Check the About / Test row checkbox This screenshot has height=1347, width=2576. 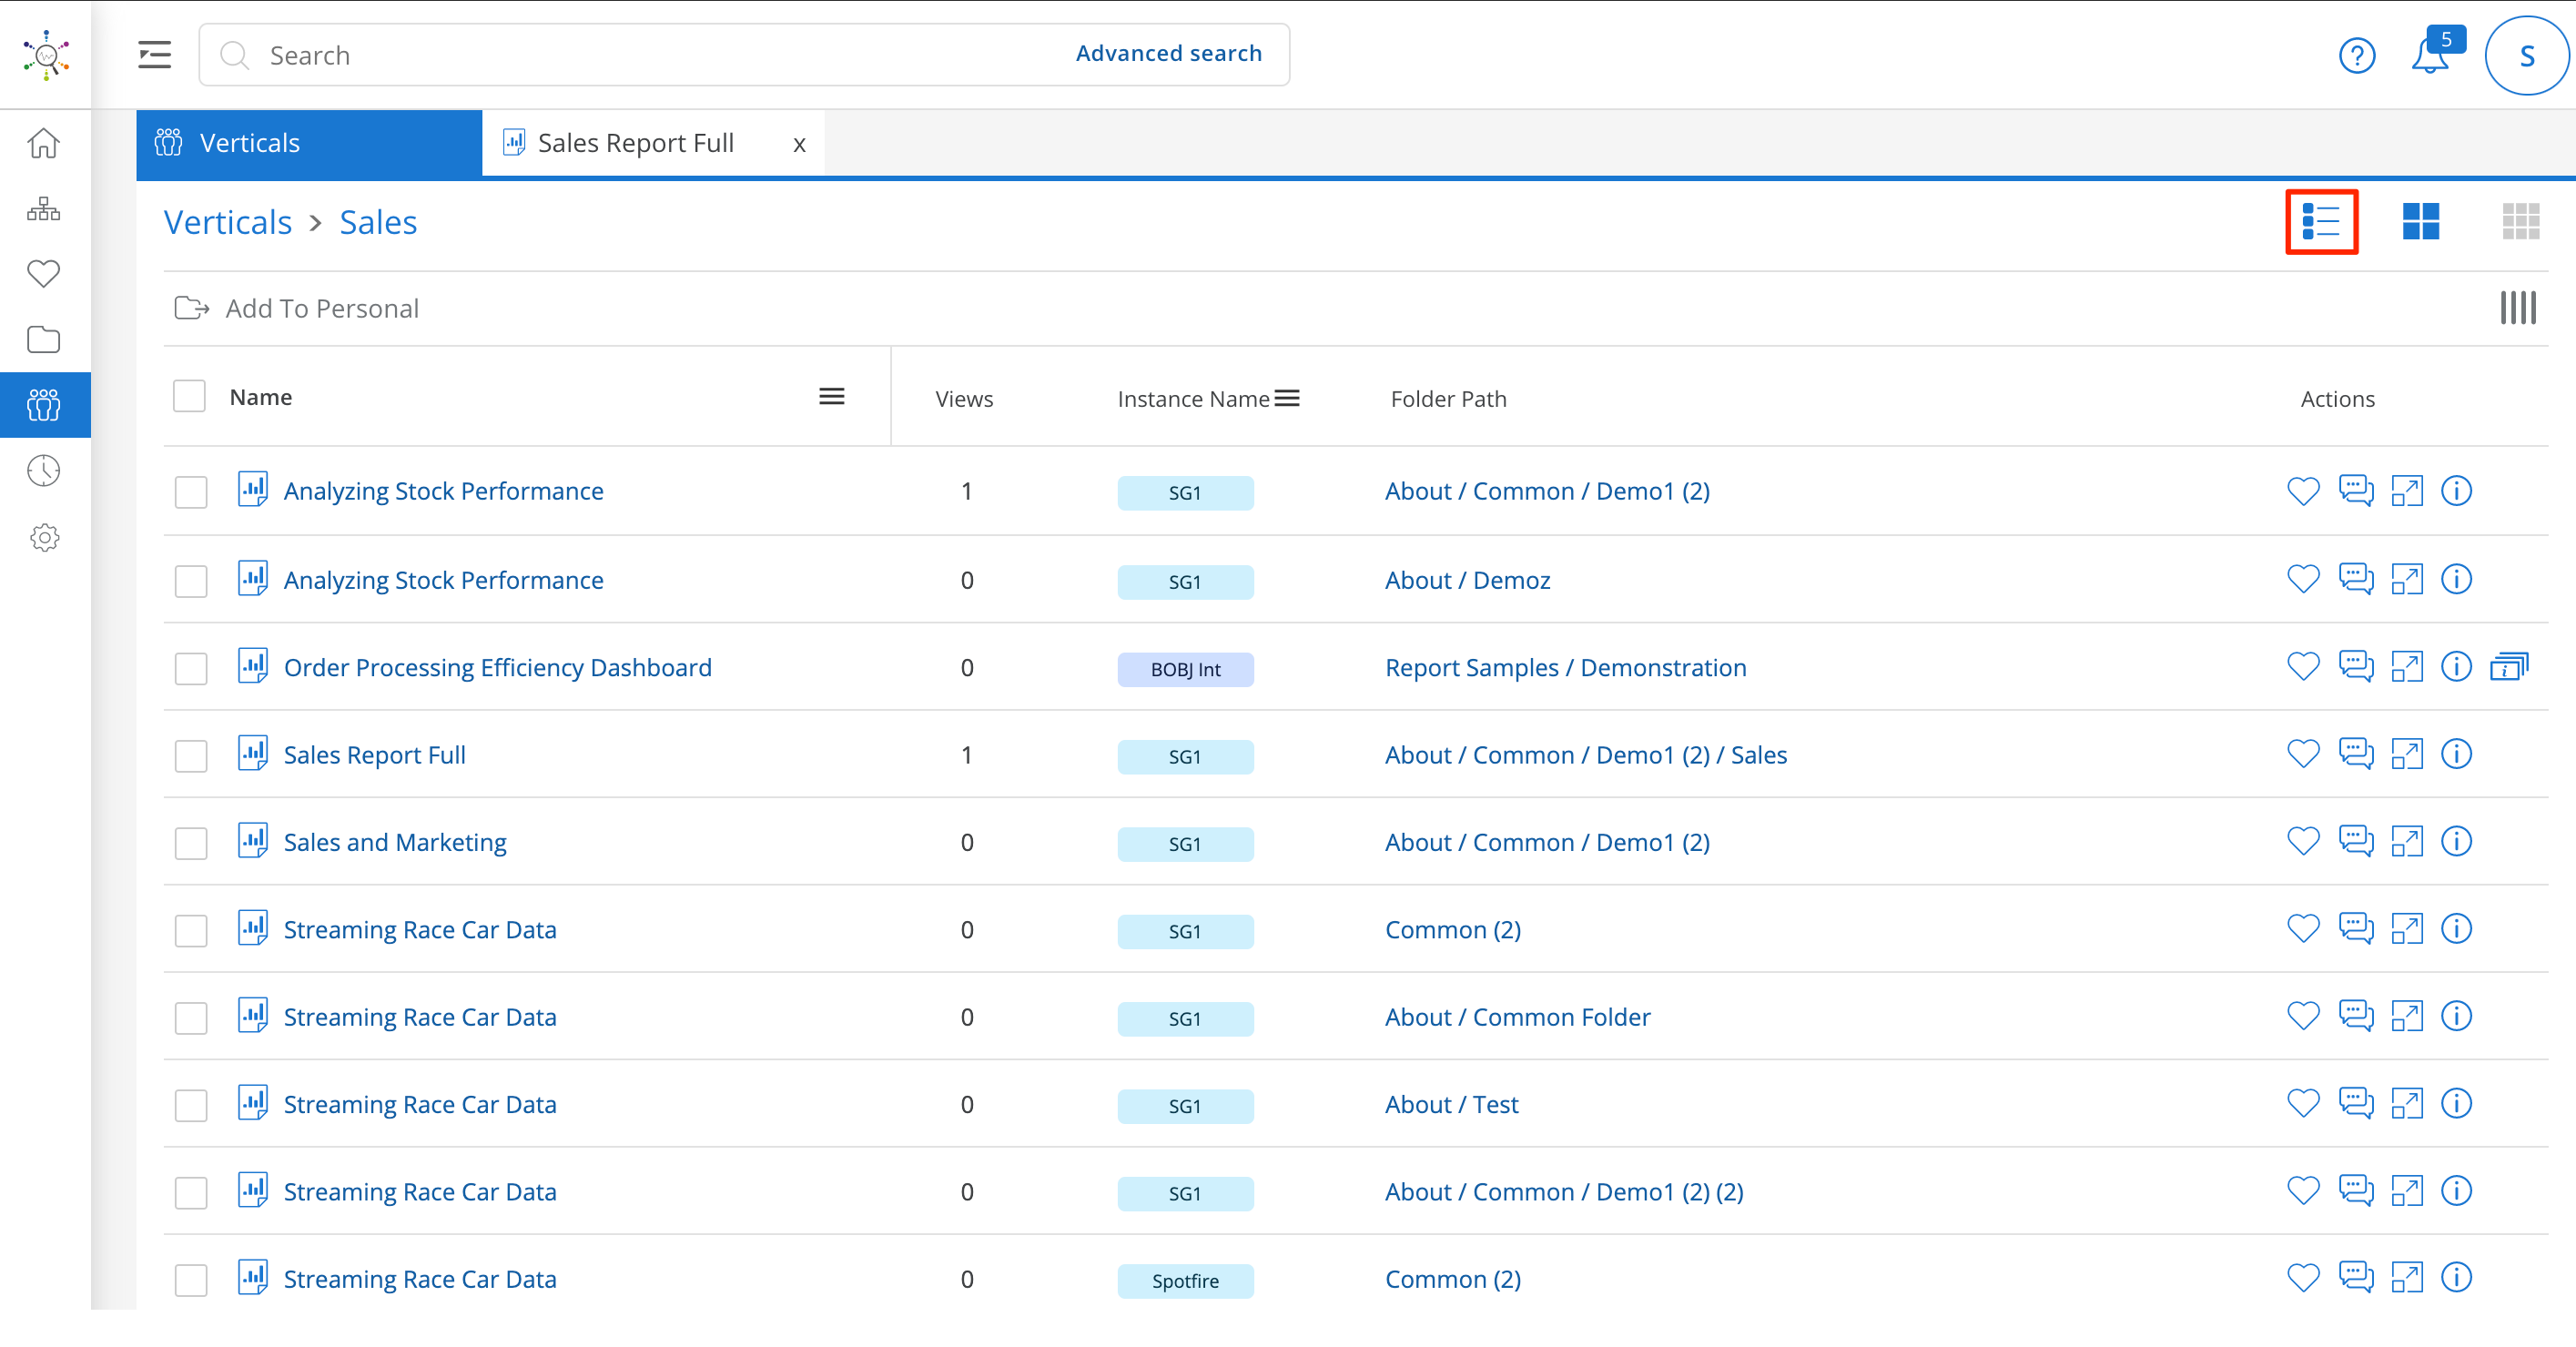(190, 1105)
